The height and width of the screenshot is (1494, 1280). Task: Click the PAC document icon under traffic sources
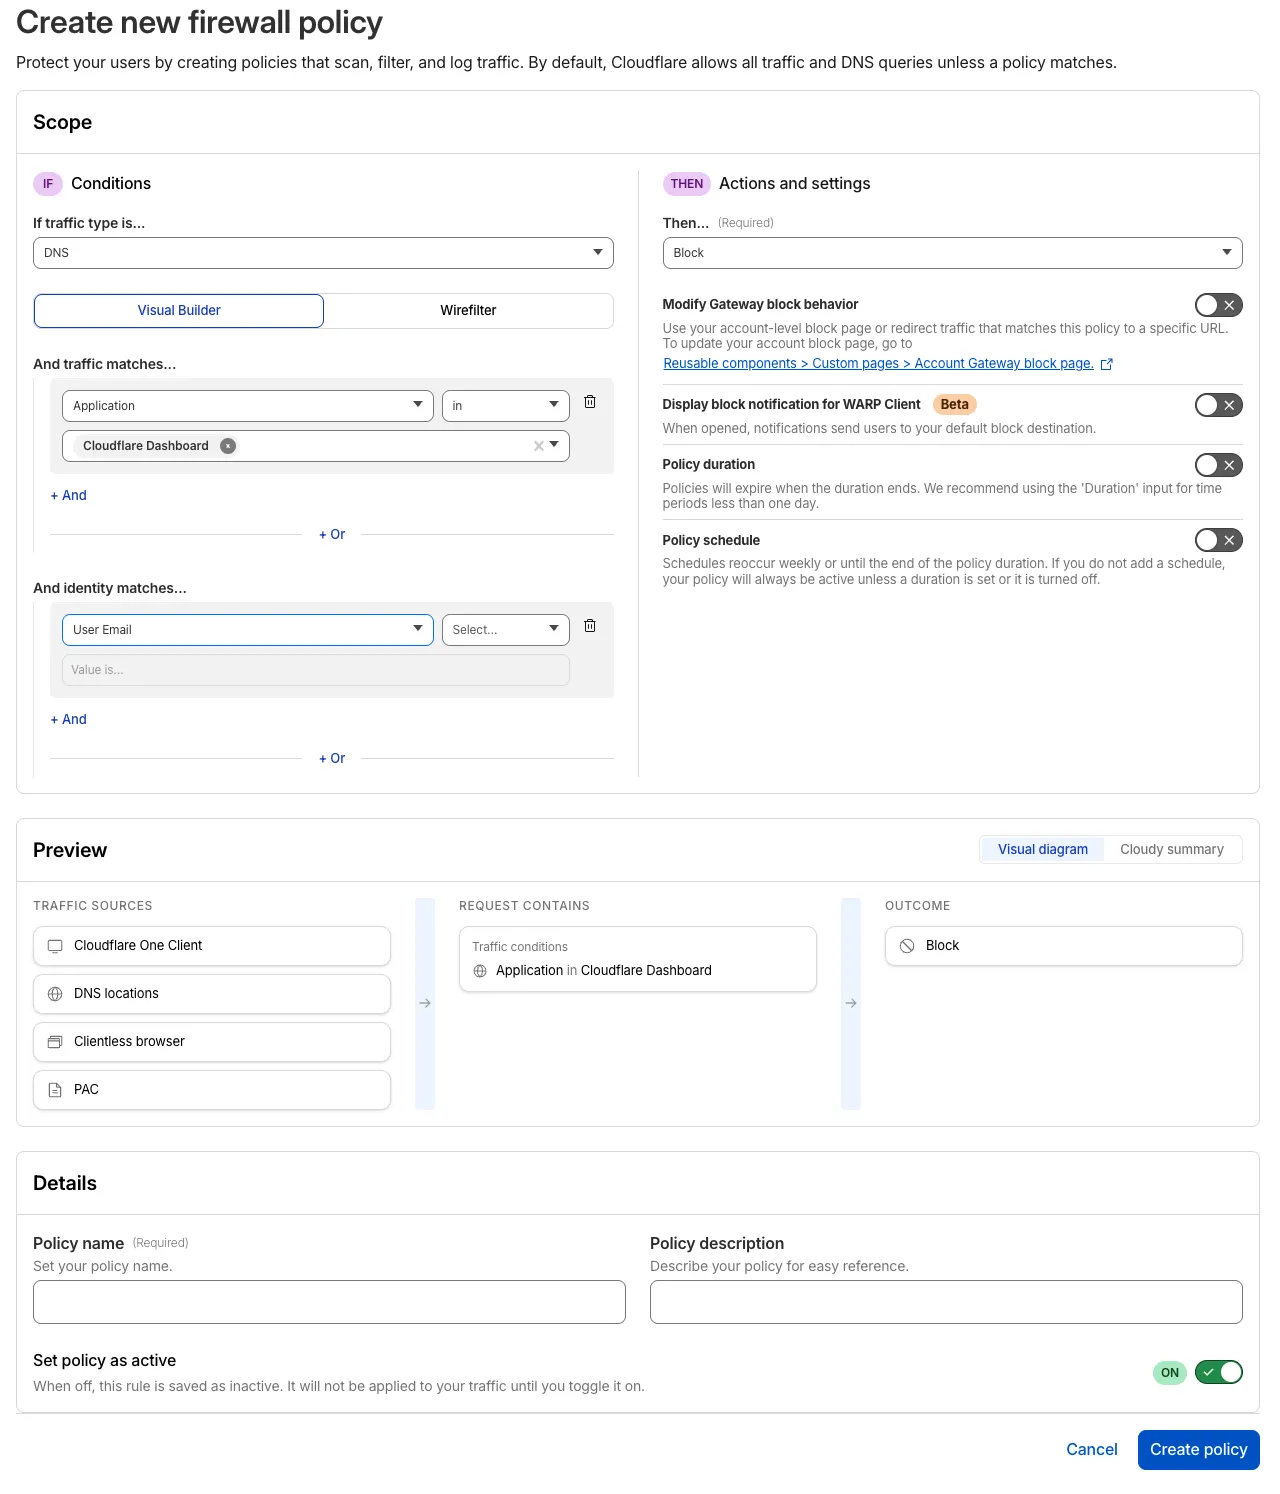click(55, 1089)
